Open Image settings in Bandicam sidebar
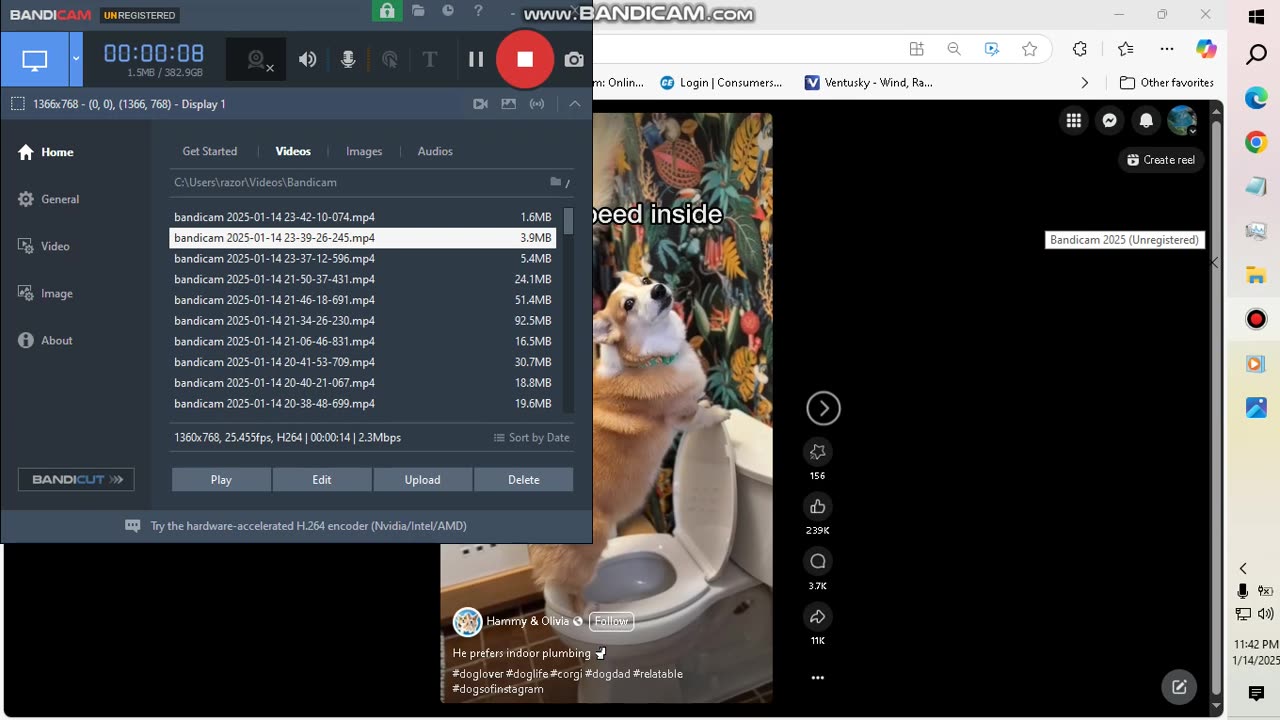 click(x=46, y=293)
